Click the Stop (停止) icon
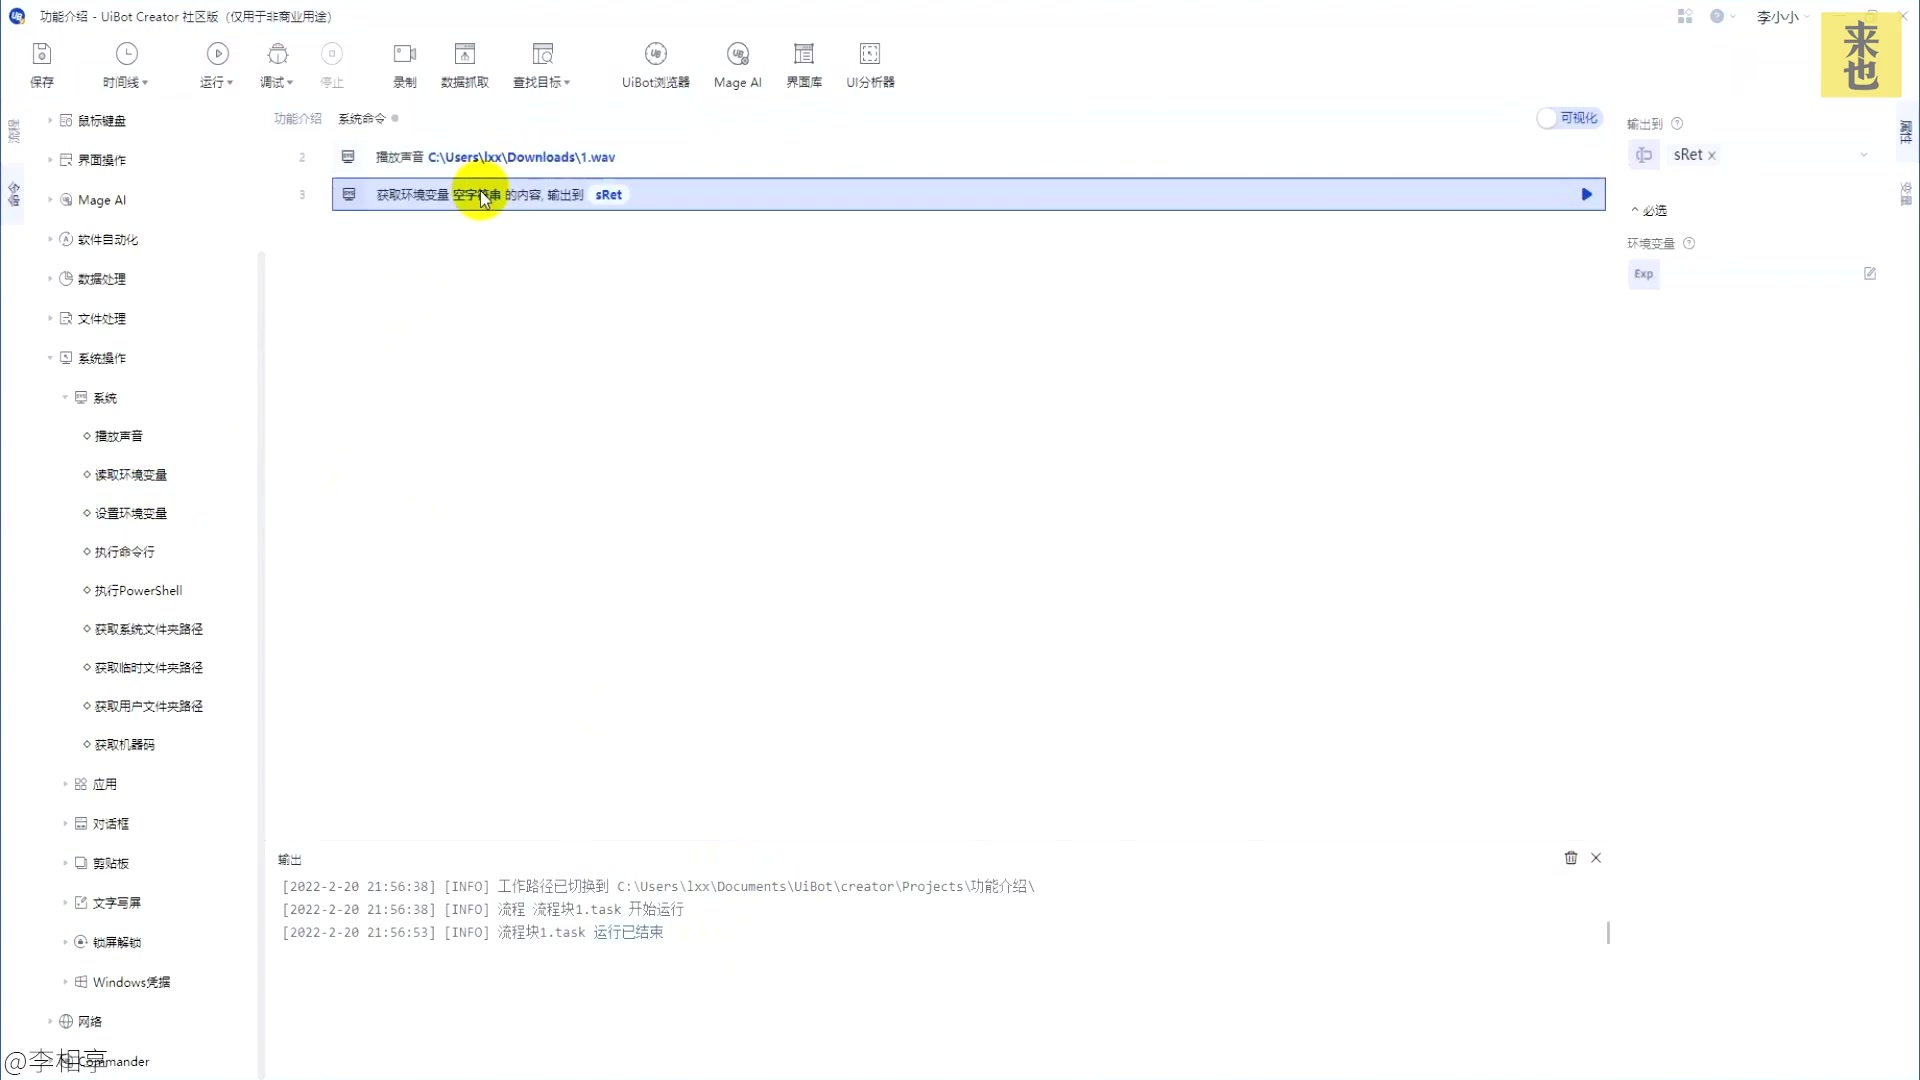The width and height of the screenshot is (1920, 1080). (332, 54)
